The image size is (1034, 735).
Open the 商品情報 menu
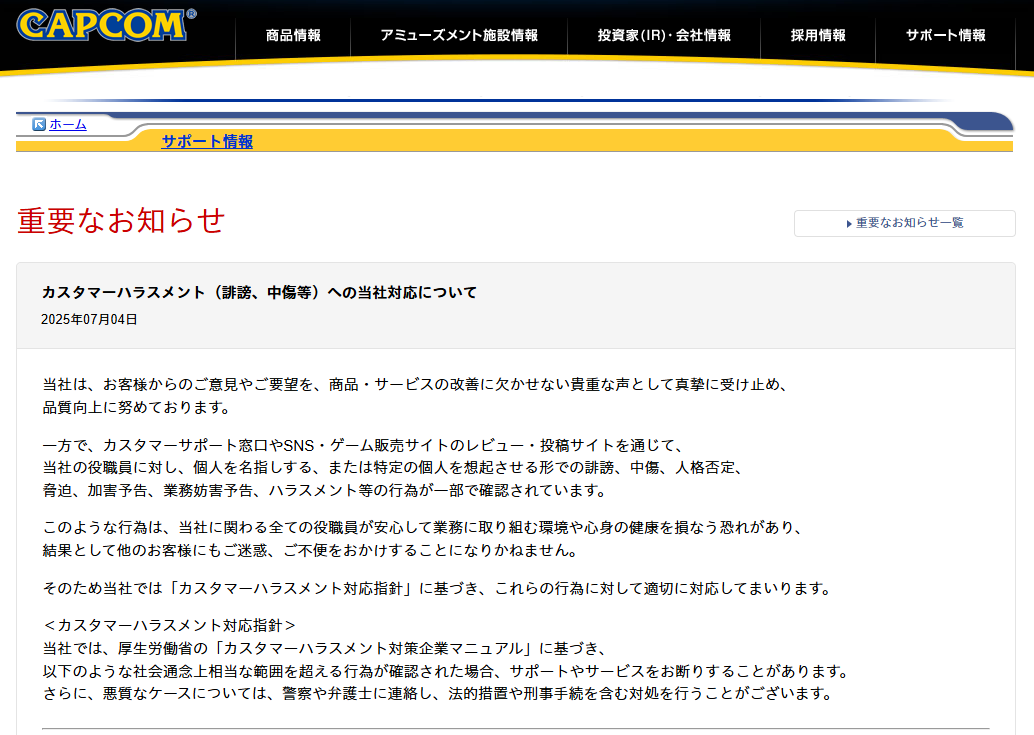click(x=293, y=35)
